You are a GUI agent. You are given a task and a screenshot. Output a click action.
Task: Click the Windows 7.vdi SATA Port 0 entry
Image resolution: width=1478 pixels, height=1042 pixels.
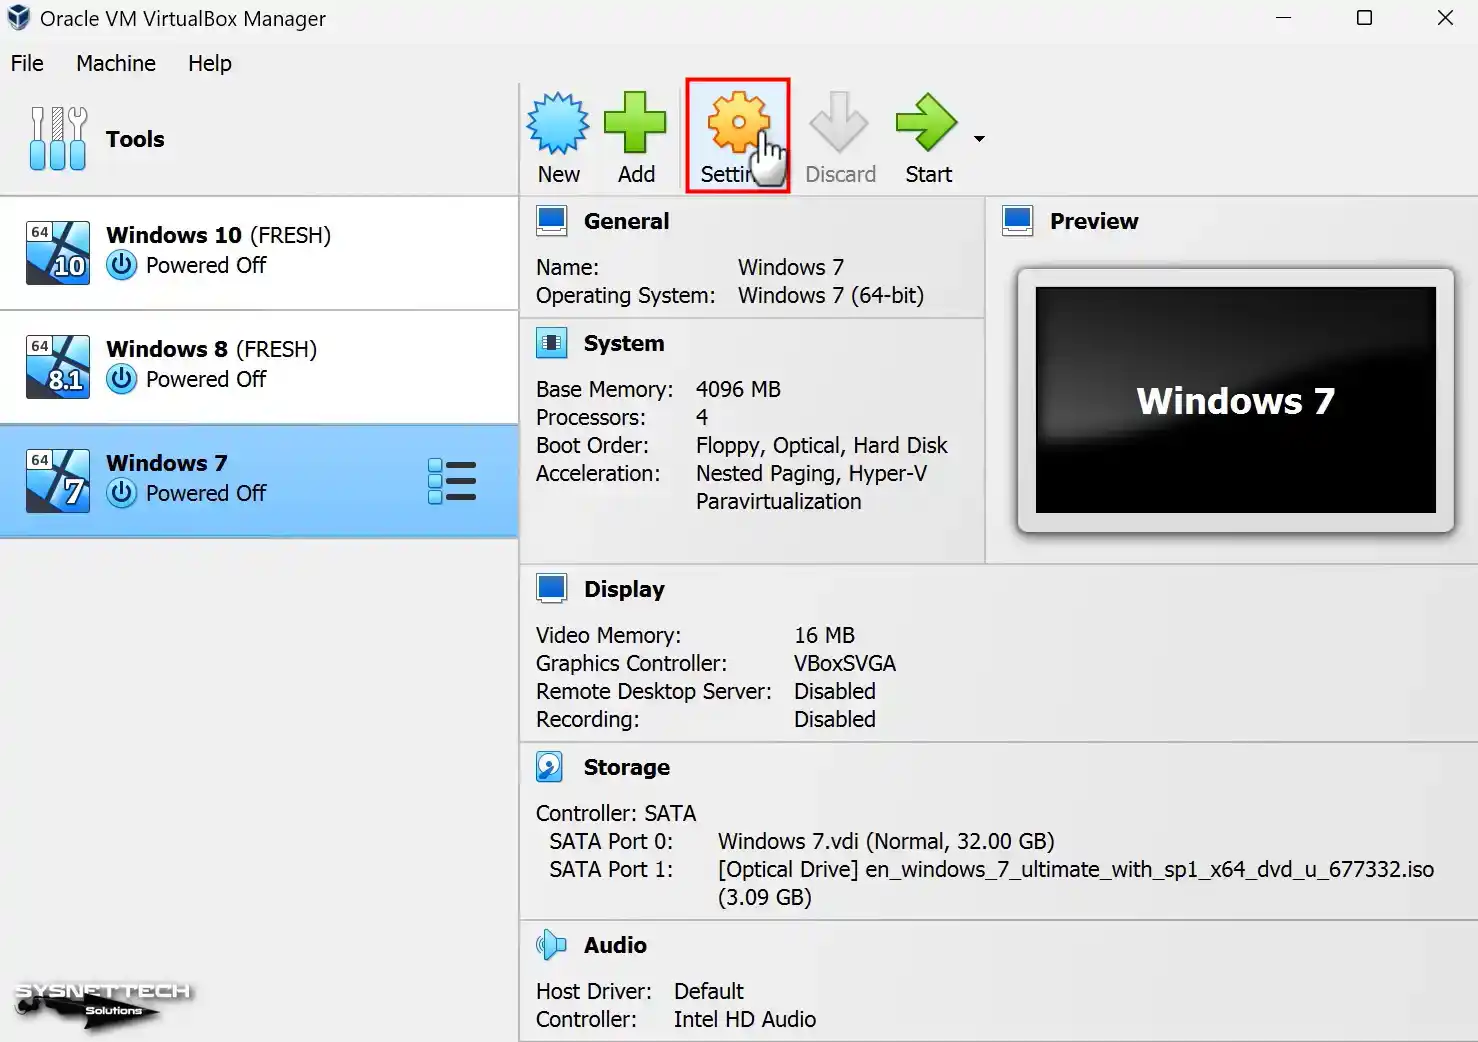pyautogui.click(x=886, y=841)
